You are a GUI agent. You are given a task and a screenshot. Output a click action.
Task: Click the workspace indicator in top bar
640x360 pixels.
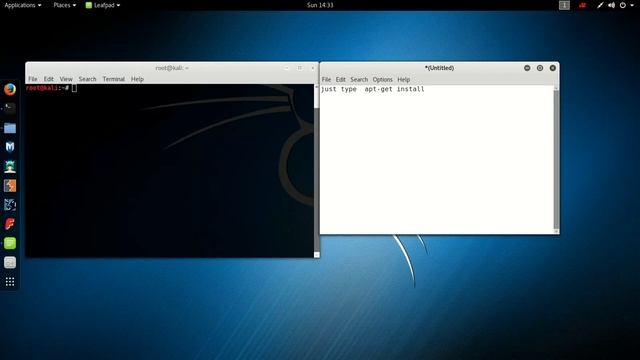[x=564, y=5]
